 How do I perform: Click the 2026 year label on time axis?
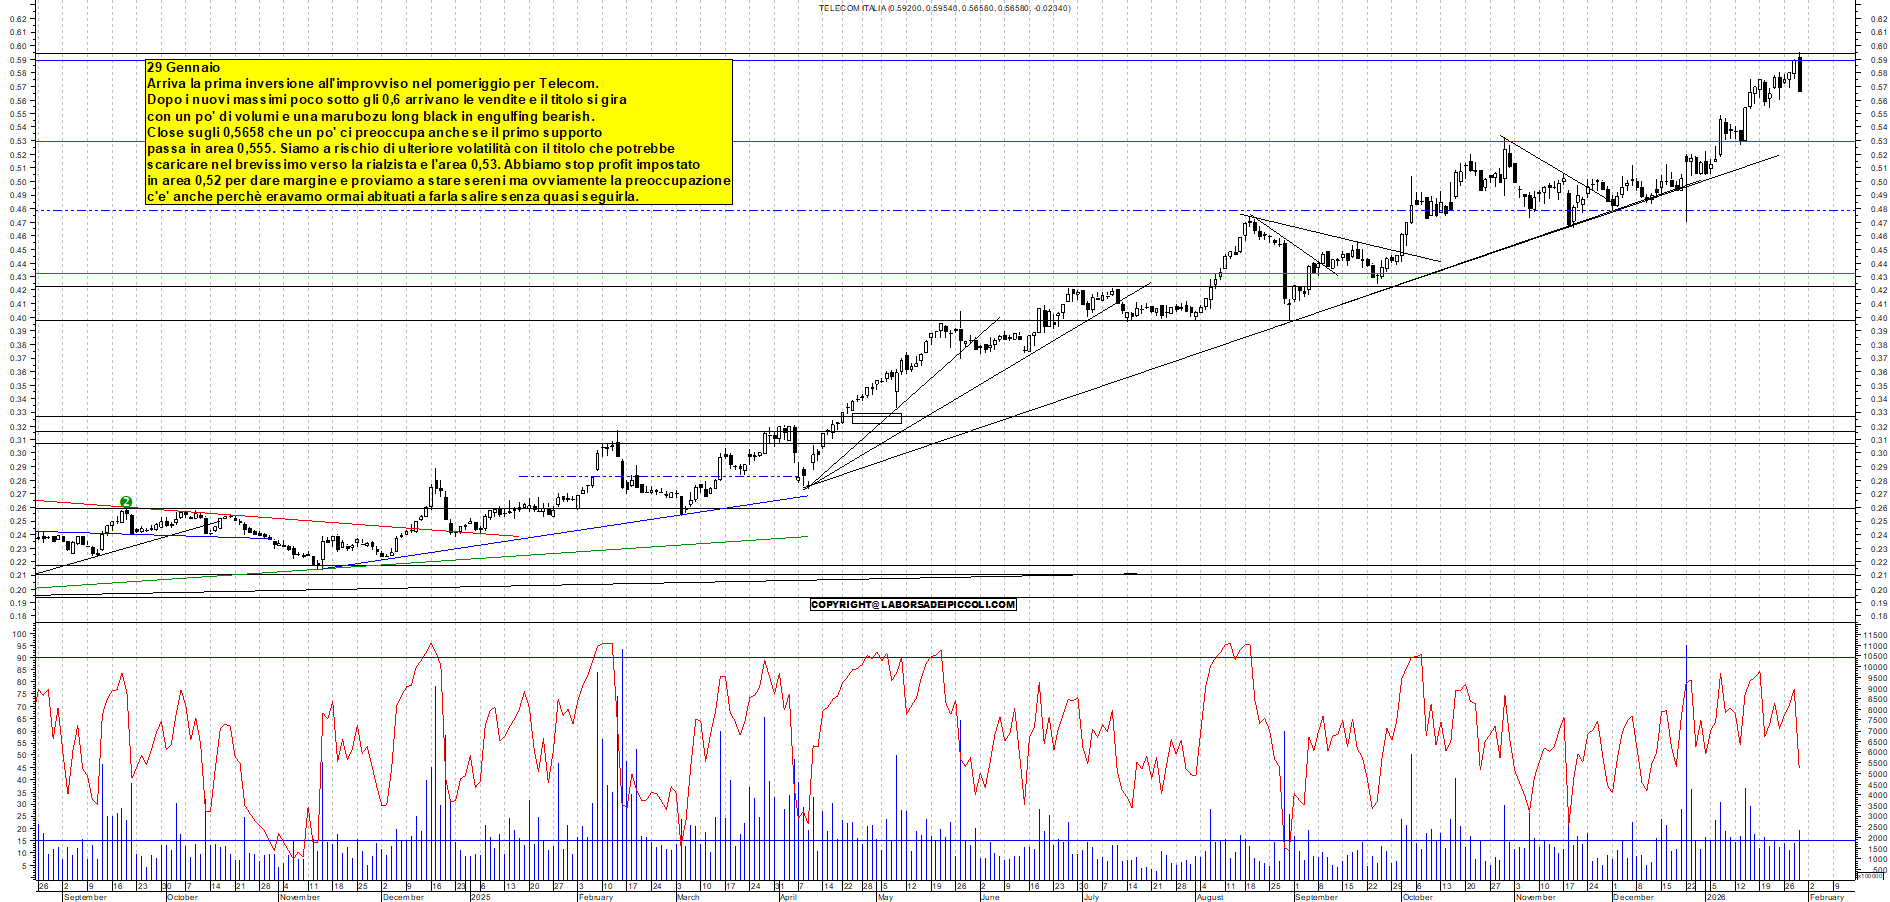click(1716, 897)
